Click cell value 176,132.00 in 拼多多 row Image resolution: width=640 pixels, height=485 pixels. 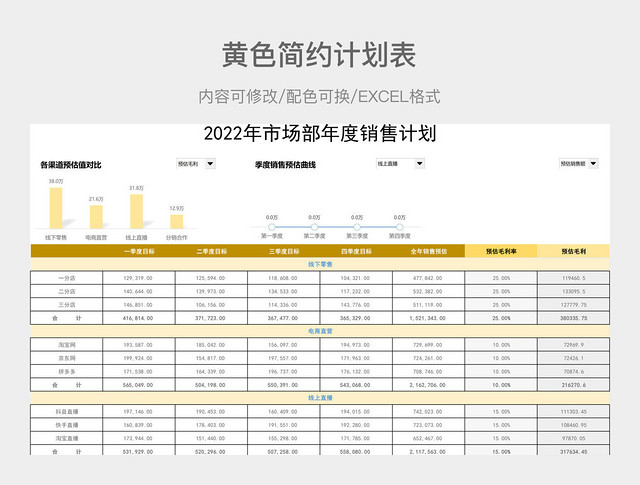pos(355,372)
